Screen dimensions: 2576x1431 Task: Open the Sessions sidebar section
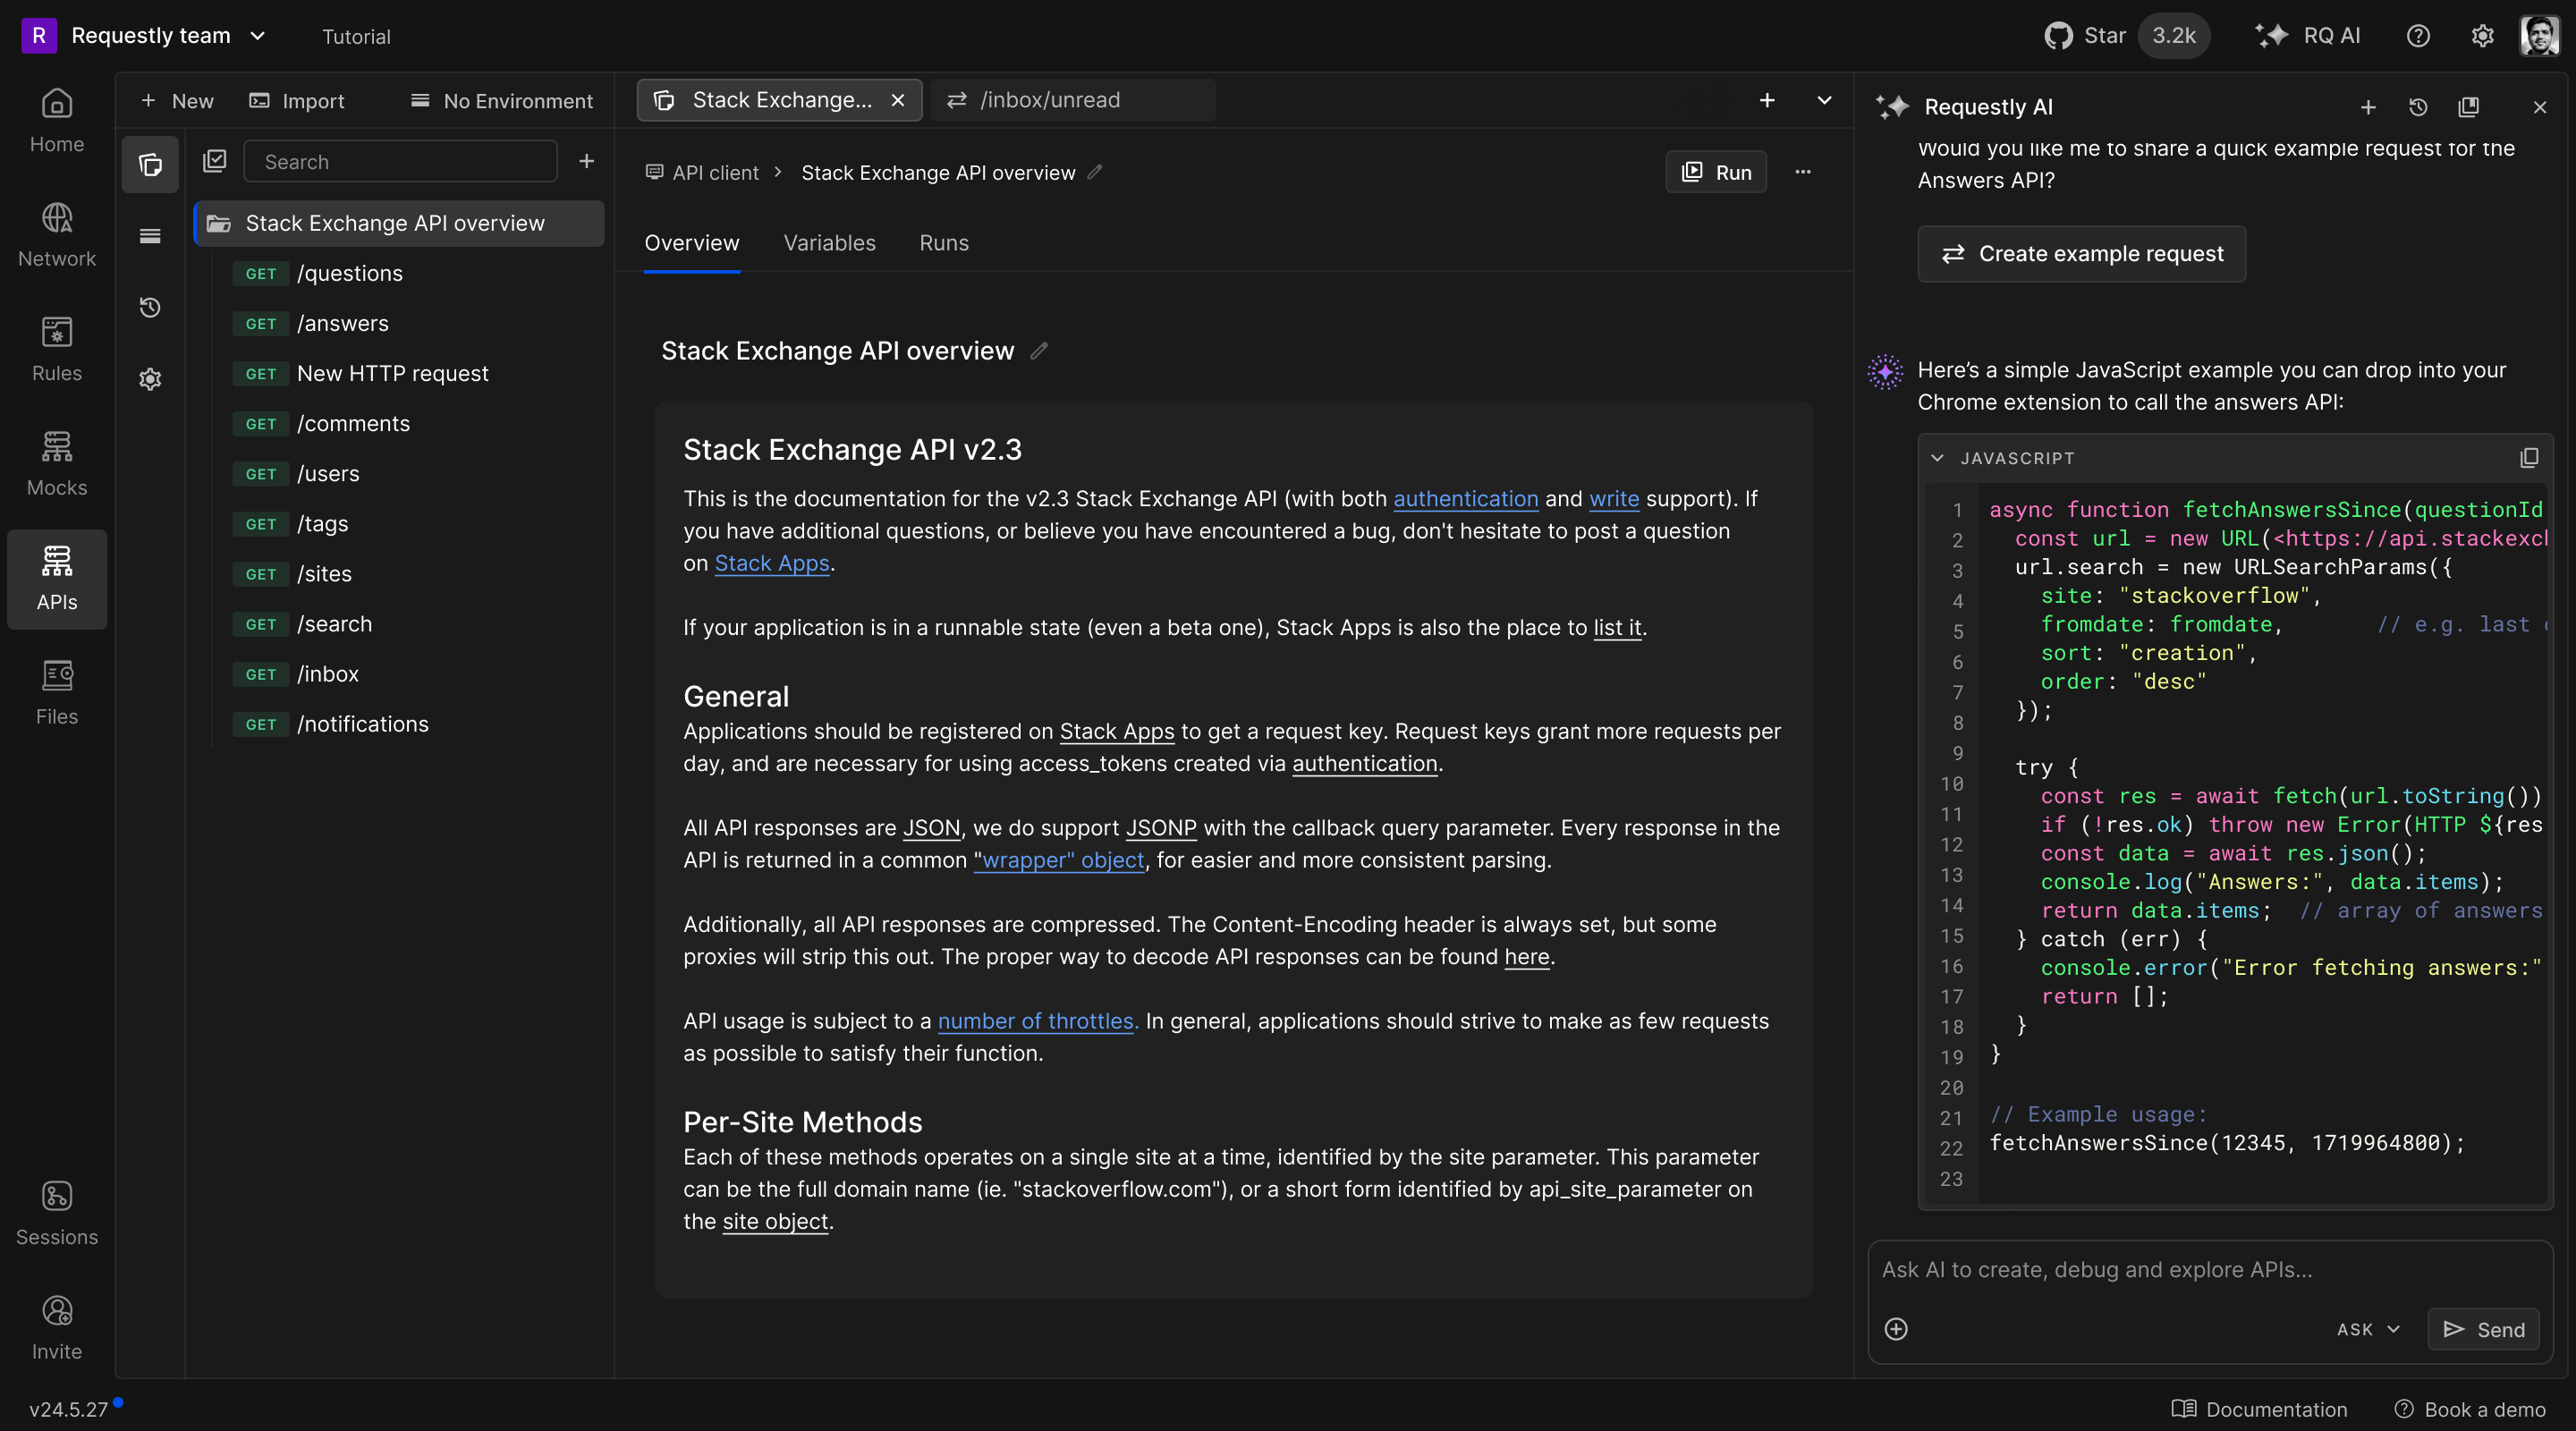pos(57,1214)
